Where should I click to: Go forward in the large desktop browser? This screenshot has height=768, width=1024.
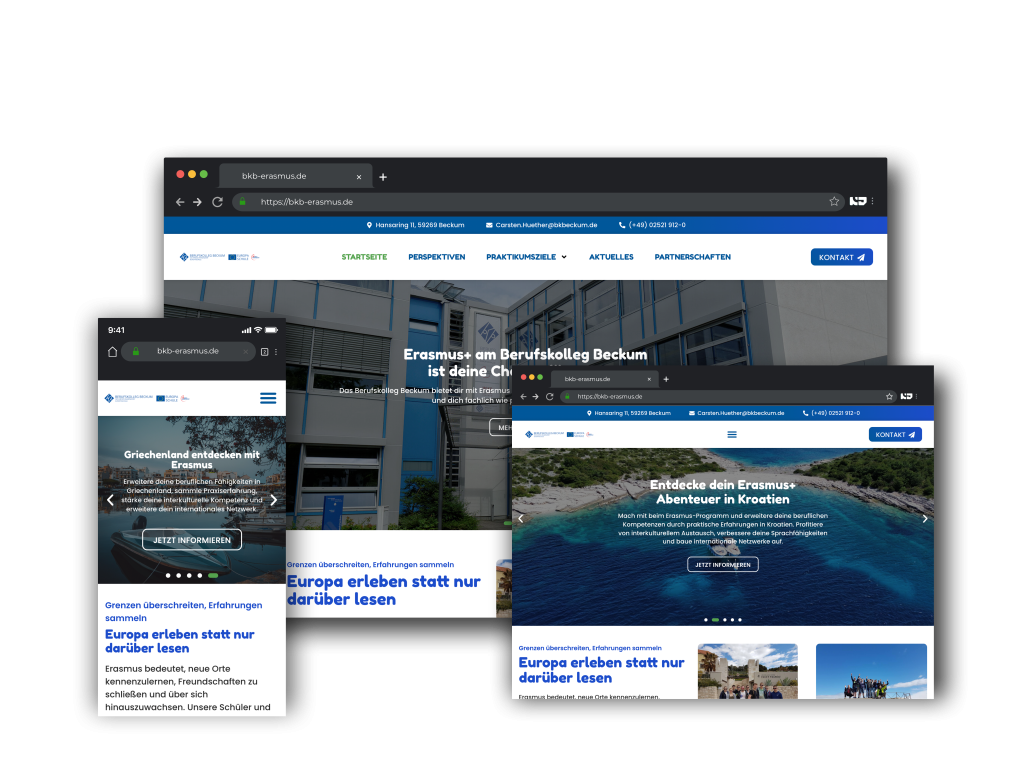click(197, 202)
